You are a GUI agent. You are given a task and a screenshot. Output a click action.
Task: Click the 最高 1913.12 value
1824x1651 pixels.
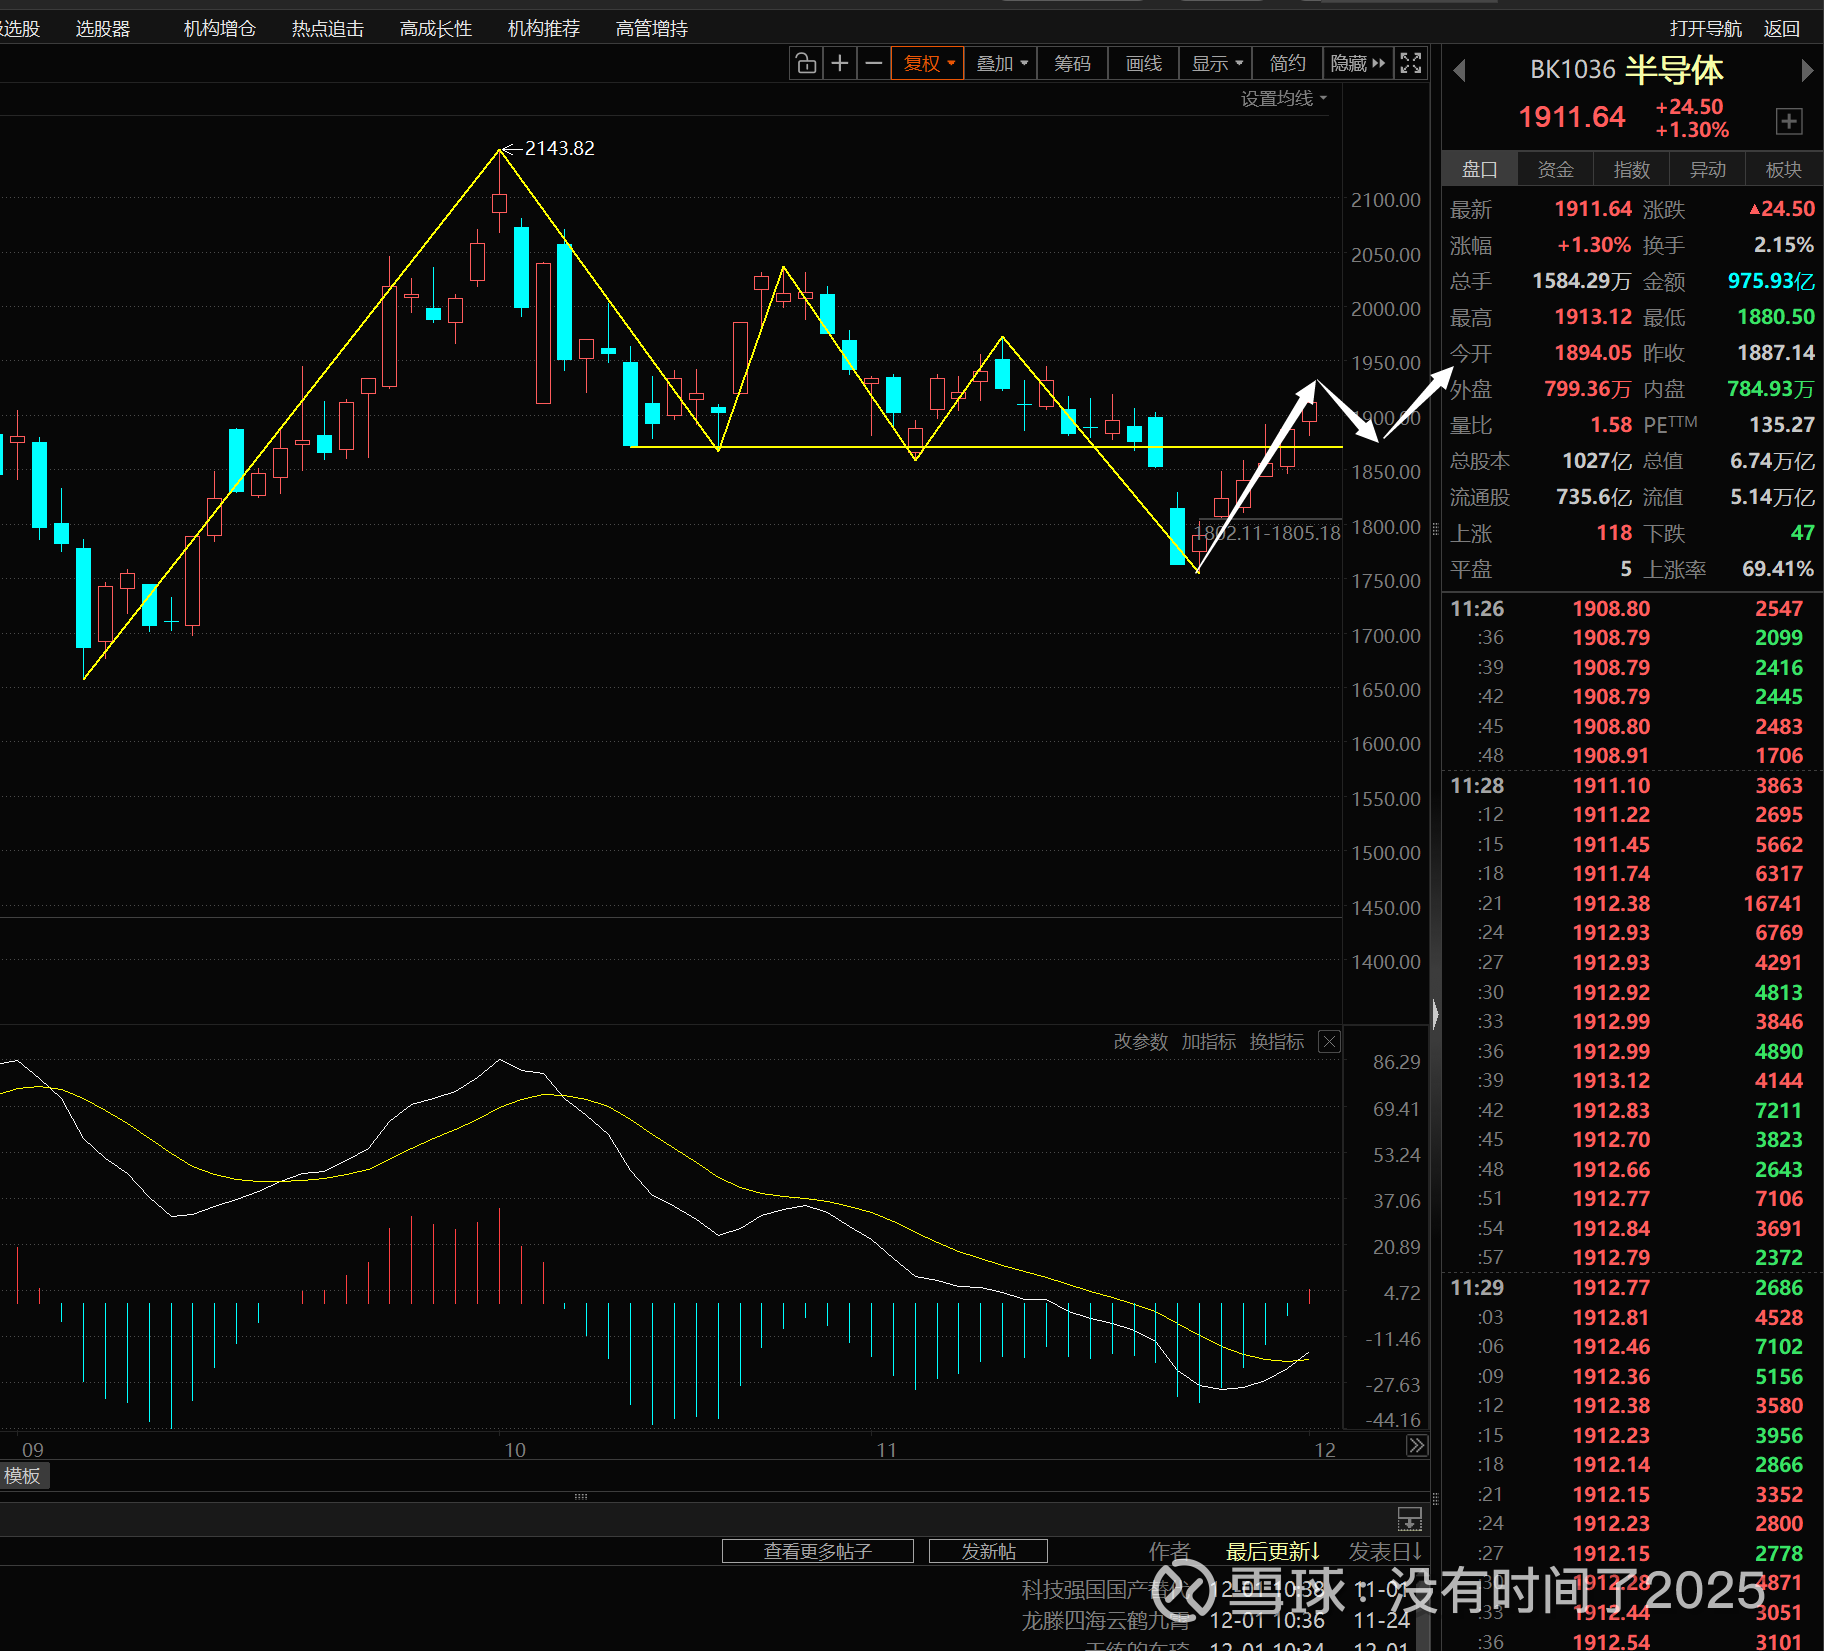pyautogui.click(x=1593, y=317)
